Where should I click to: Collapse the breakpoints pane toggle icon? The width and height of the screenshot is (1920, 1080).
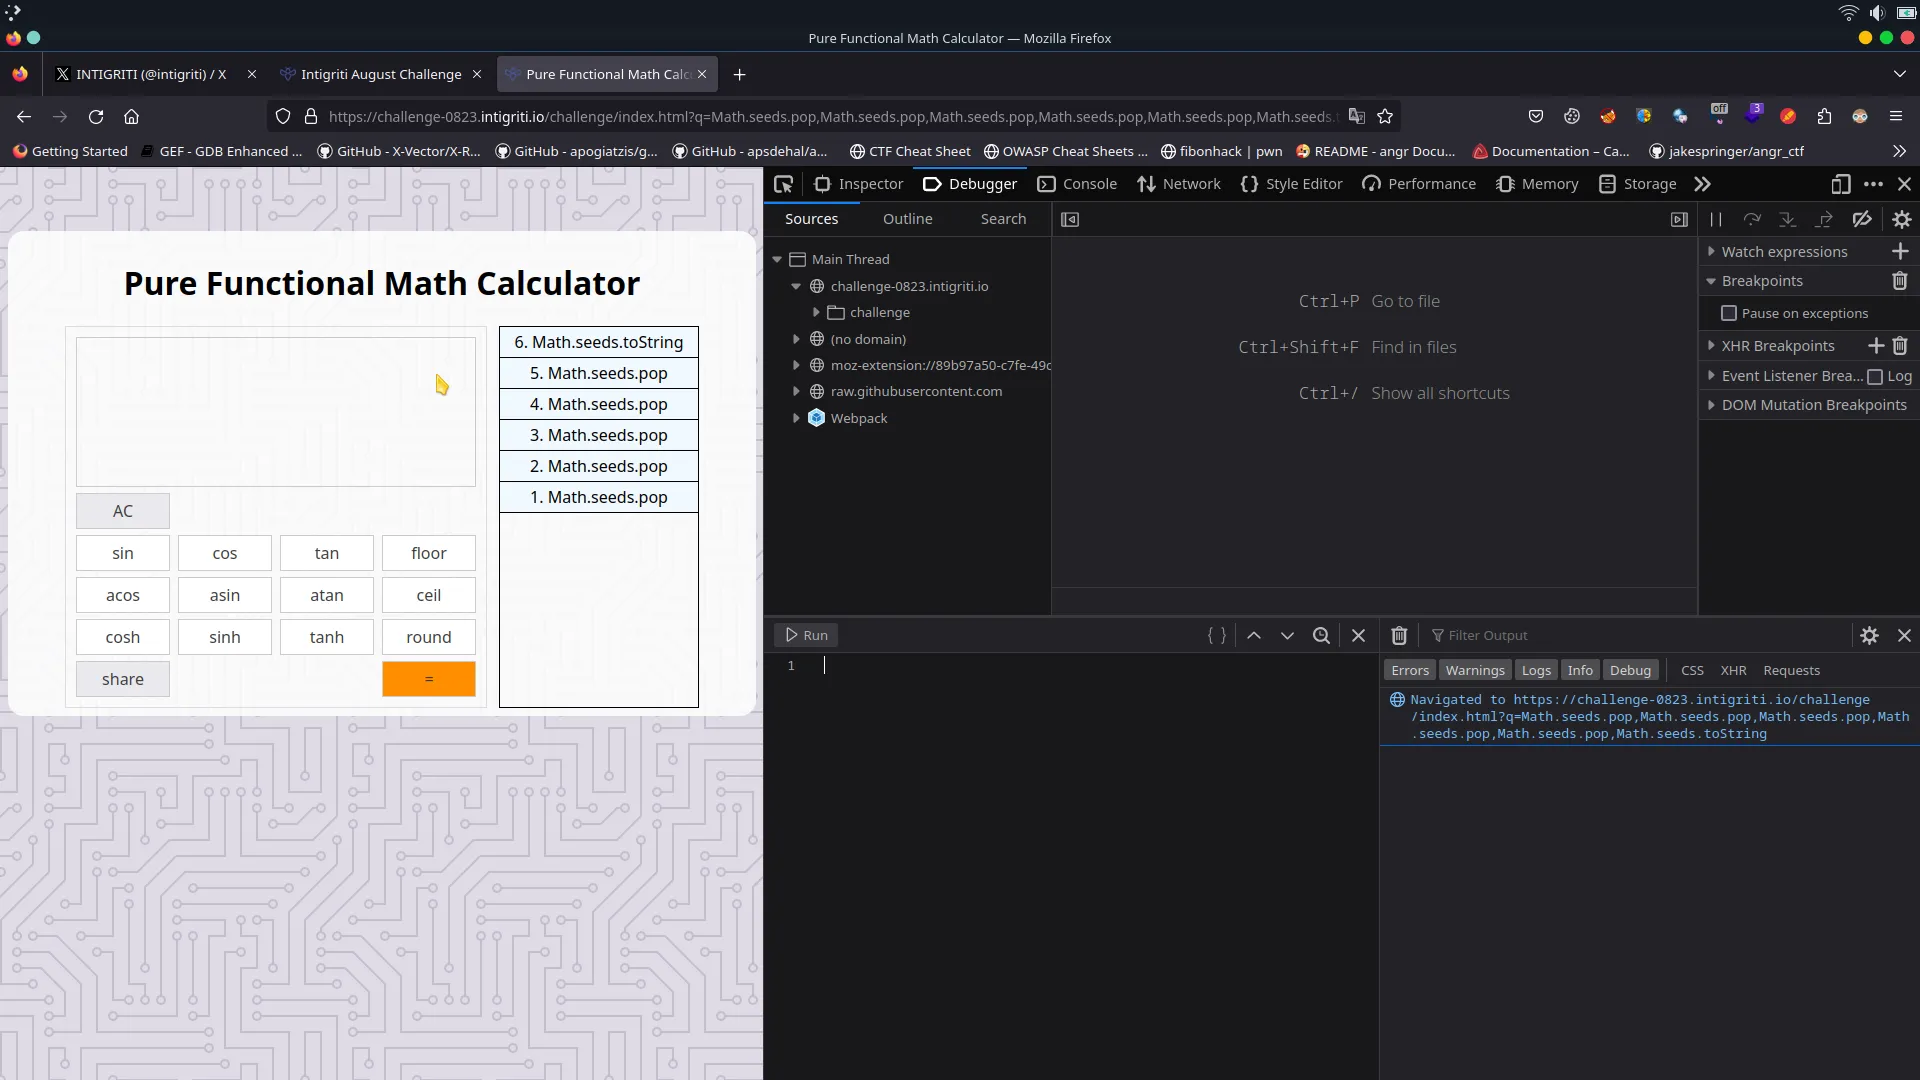pyautogui.click(x=1679, y=219)
